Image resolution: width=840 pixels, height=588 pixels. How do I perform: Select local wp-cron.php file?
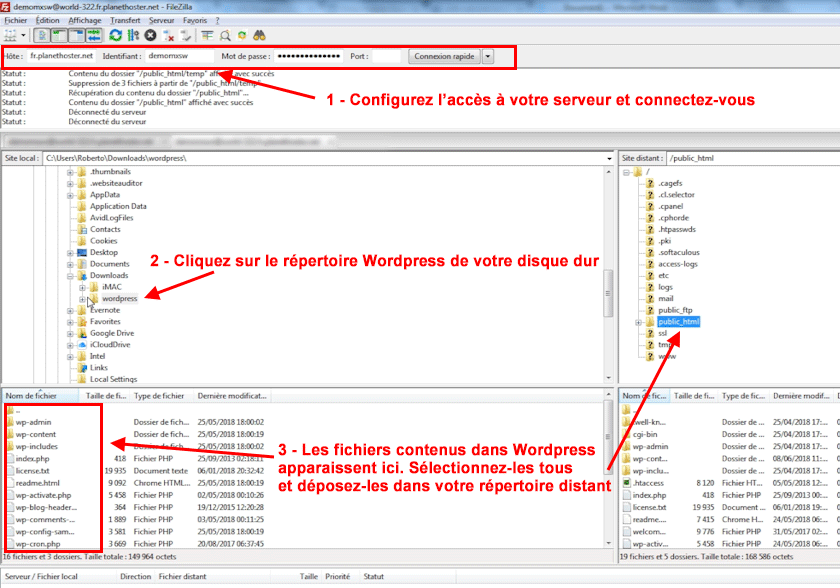(38, 544)
